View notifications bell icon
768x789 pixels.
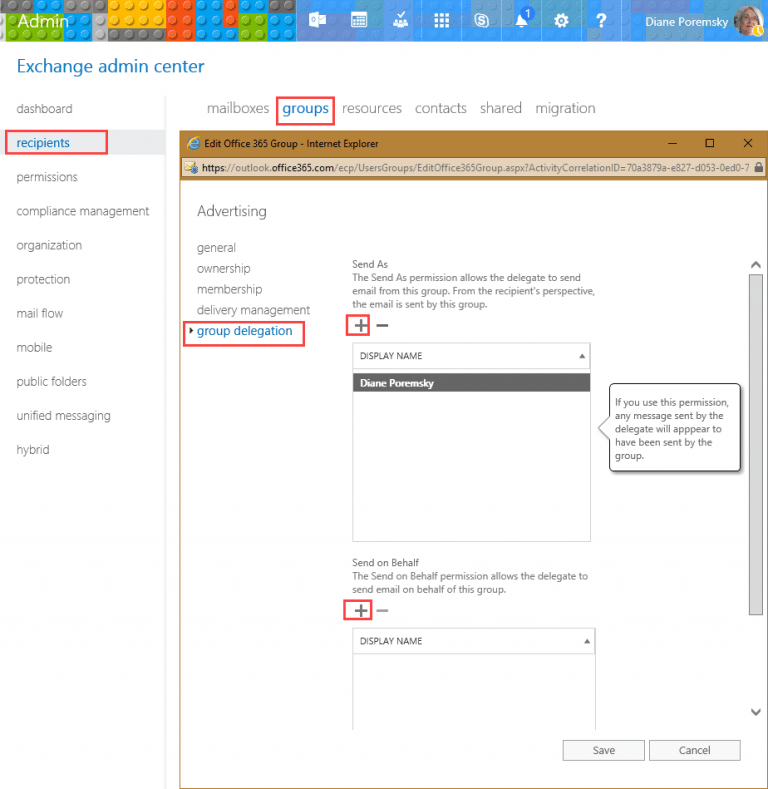(x=522, y=20)
